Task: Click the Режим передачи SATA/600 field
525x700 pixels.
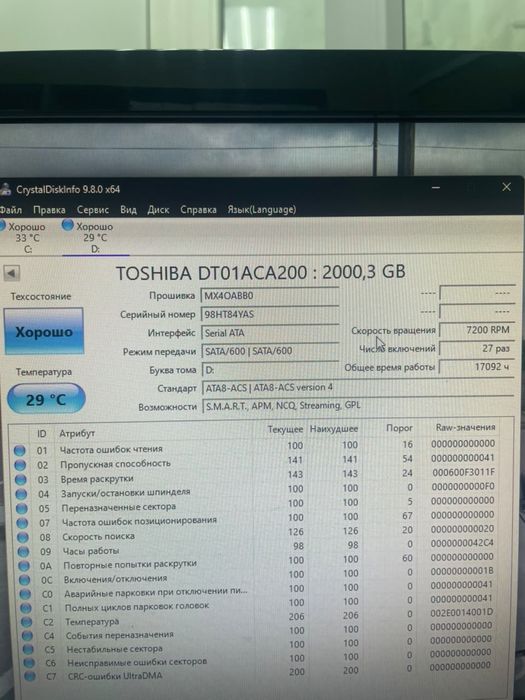Action: (x=270, y=351)
